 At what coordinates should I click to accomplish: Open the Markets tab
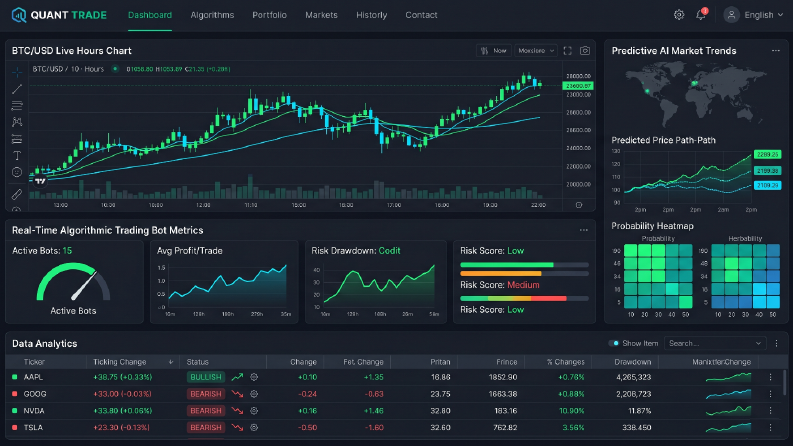(321, 15)
